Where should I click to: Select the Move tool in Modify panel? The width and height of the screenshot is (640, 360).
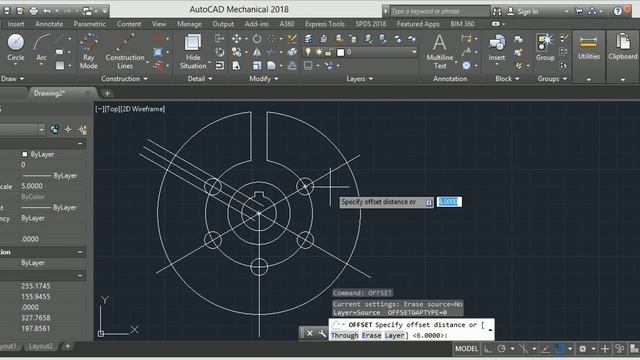coord(236,39)
